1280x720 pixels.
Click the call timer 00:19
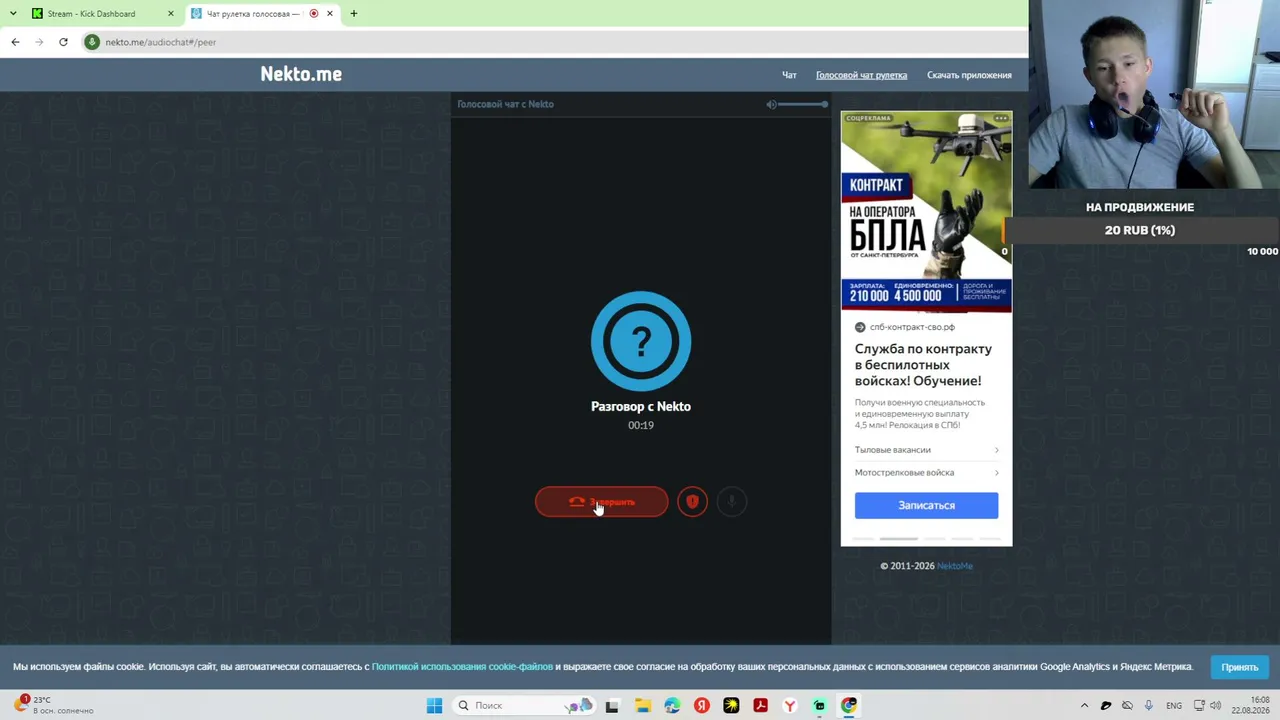[641, 425]
